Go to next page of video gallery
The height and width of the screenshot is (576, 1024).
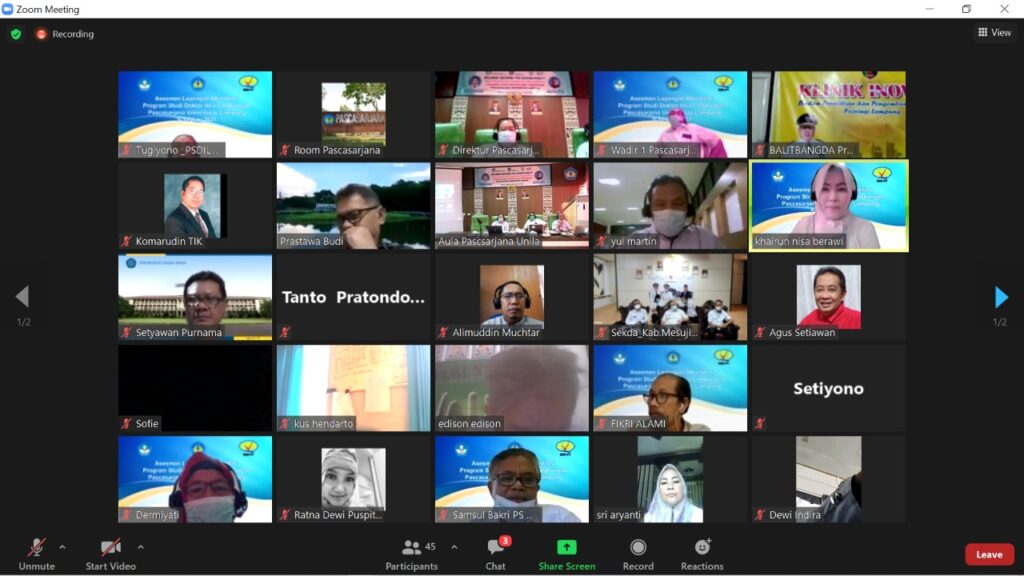click(1001, 297)
